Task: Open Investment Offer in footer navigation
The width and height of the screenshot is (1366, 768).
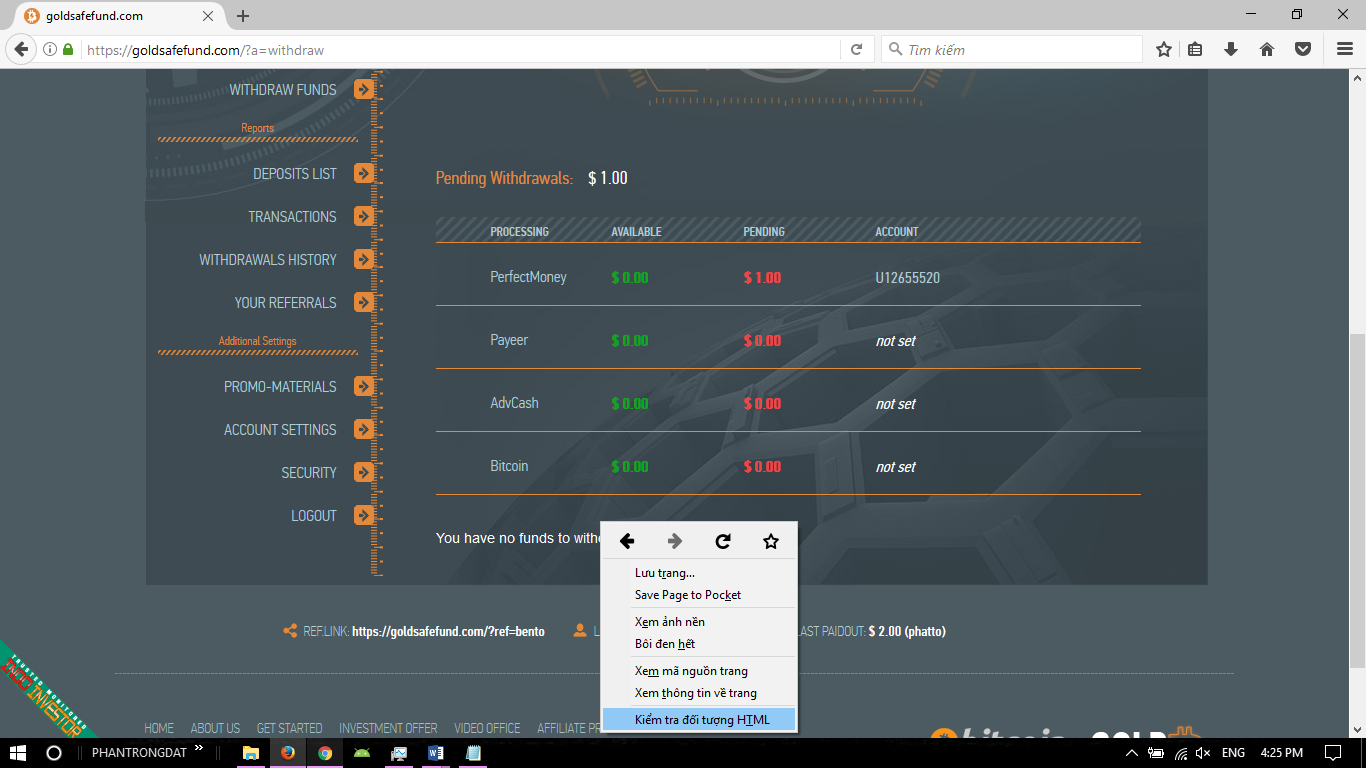Action: (388, 728)
